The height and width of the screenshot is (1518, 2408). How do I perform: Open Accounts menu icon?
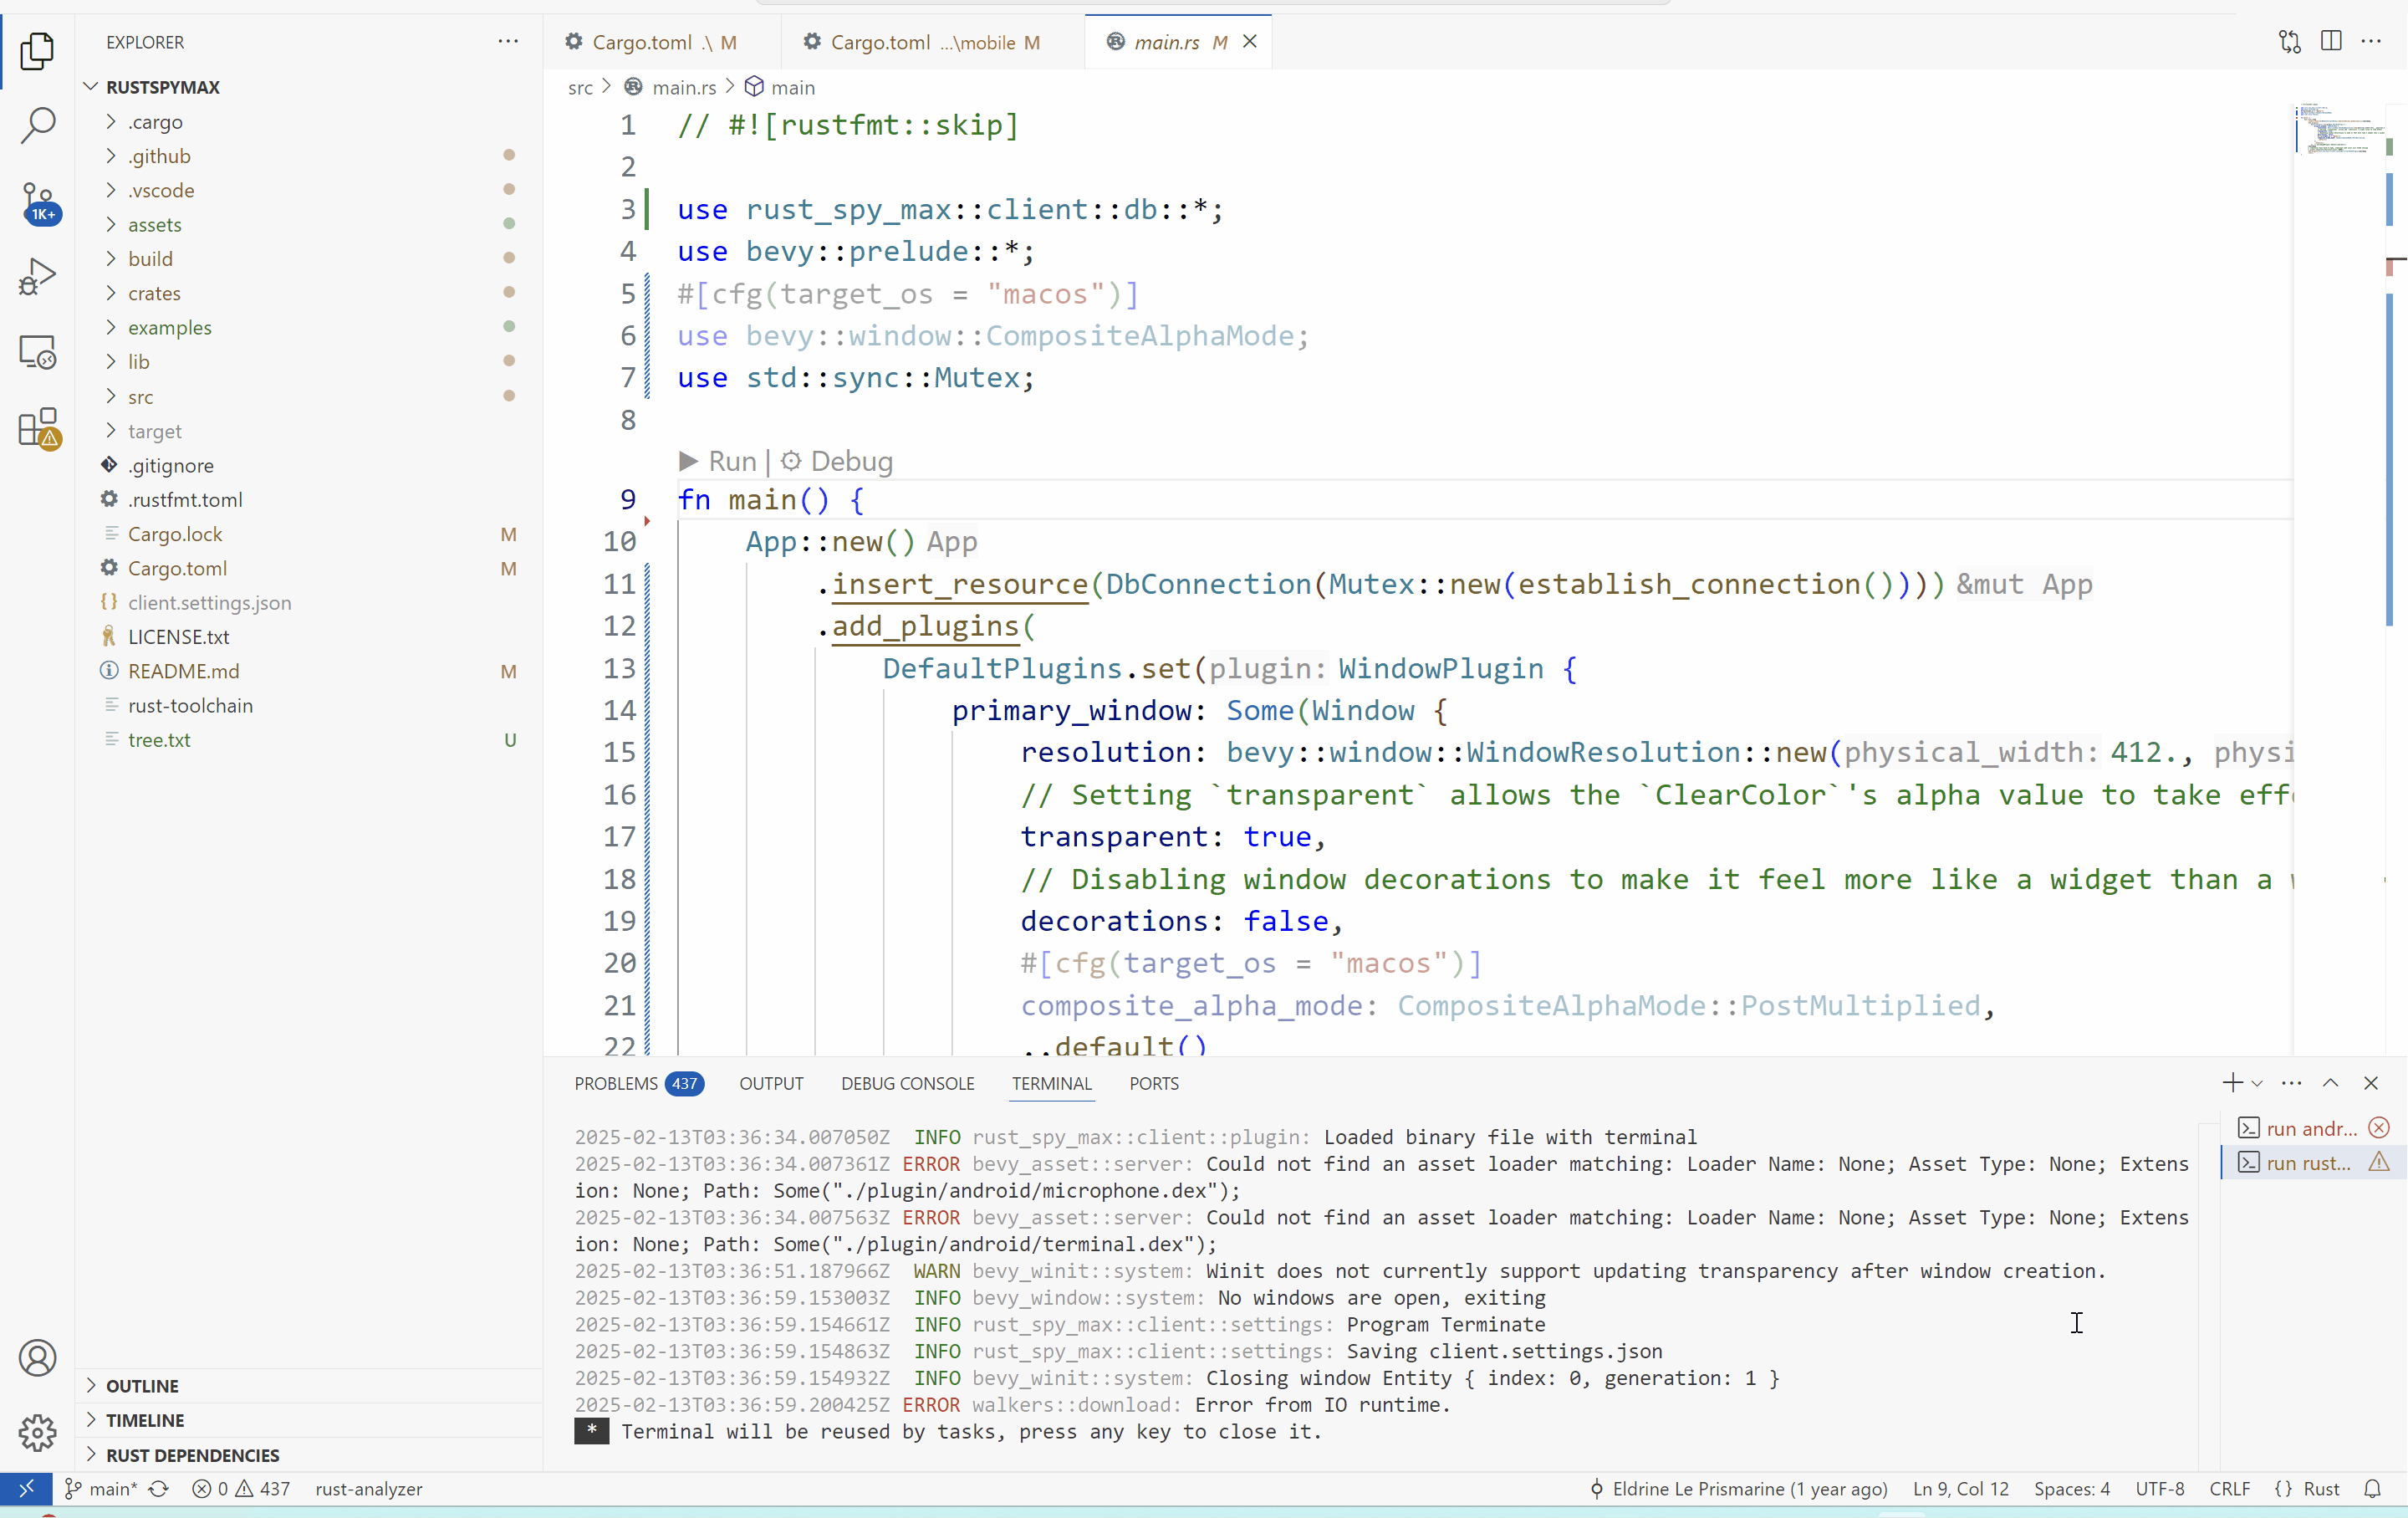point(37,1357)
